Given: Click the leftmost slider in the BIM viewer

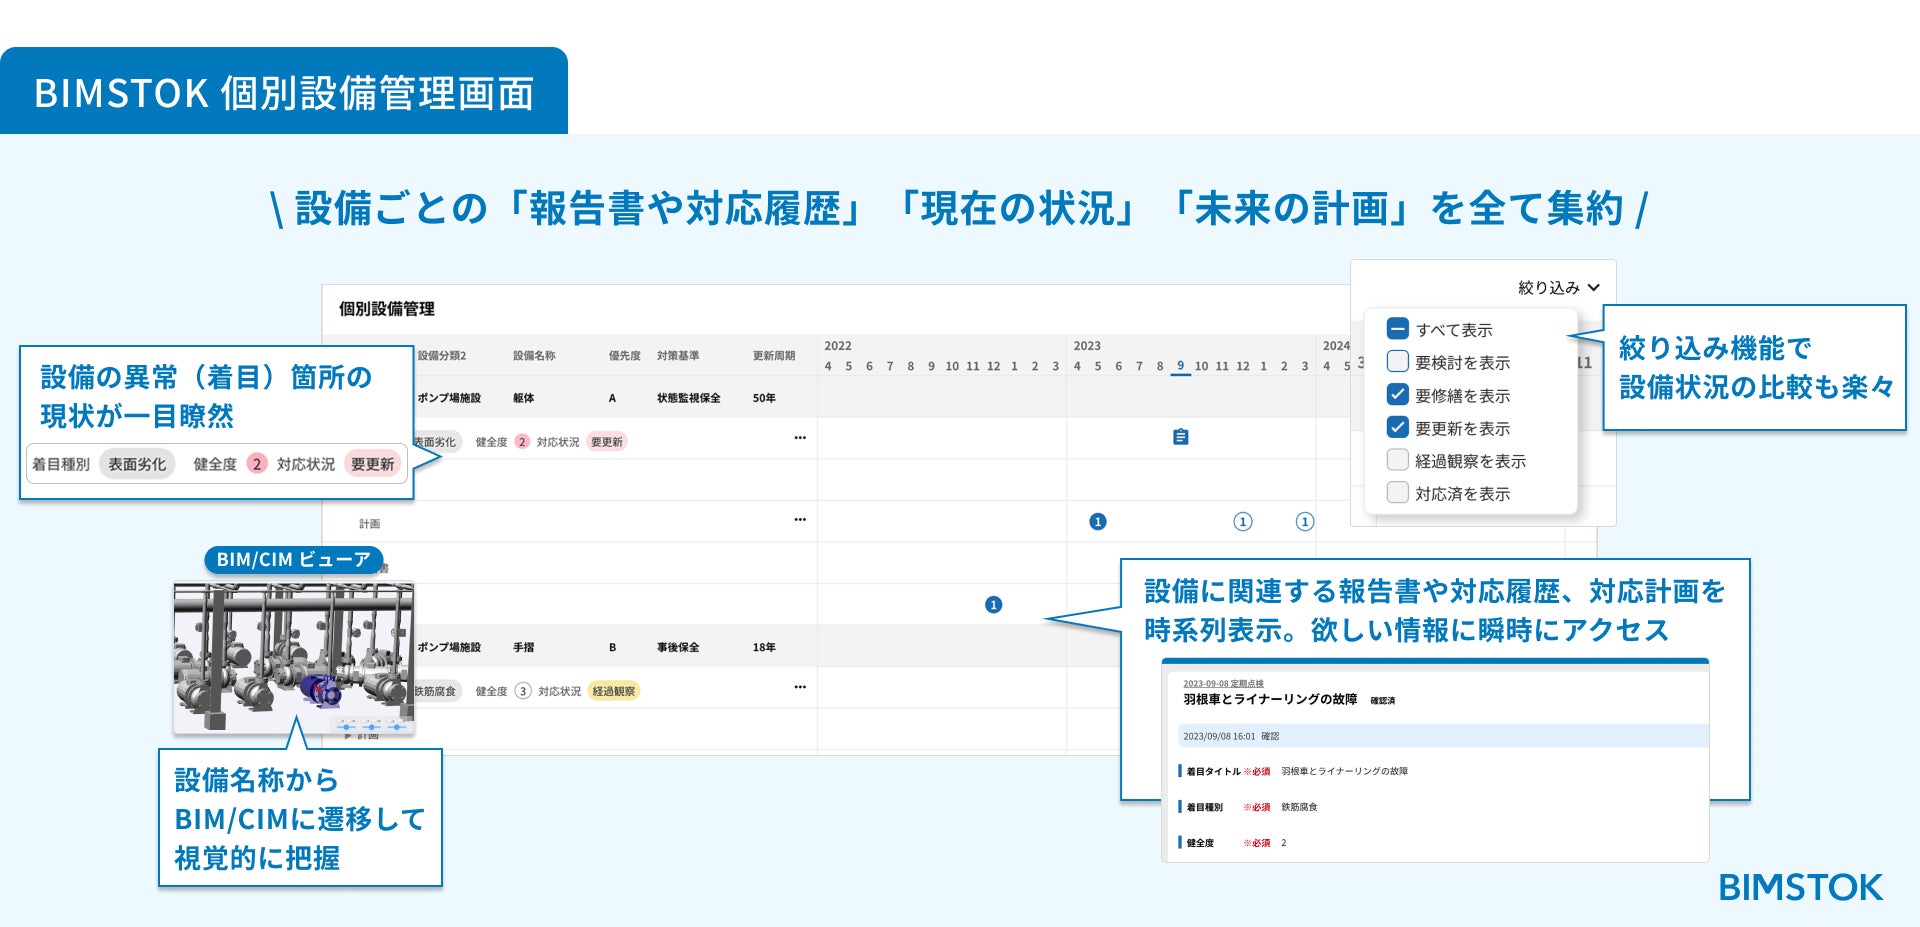Looking at the screenshot, I should click(x=346, y=725).
